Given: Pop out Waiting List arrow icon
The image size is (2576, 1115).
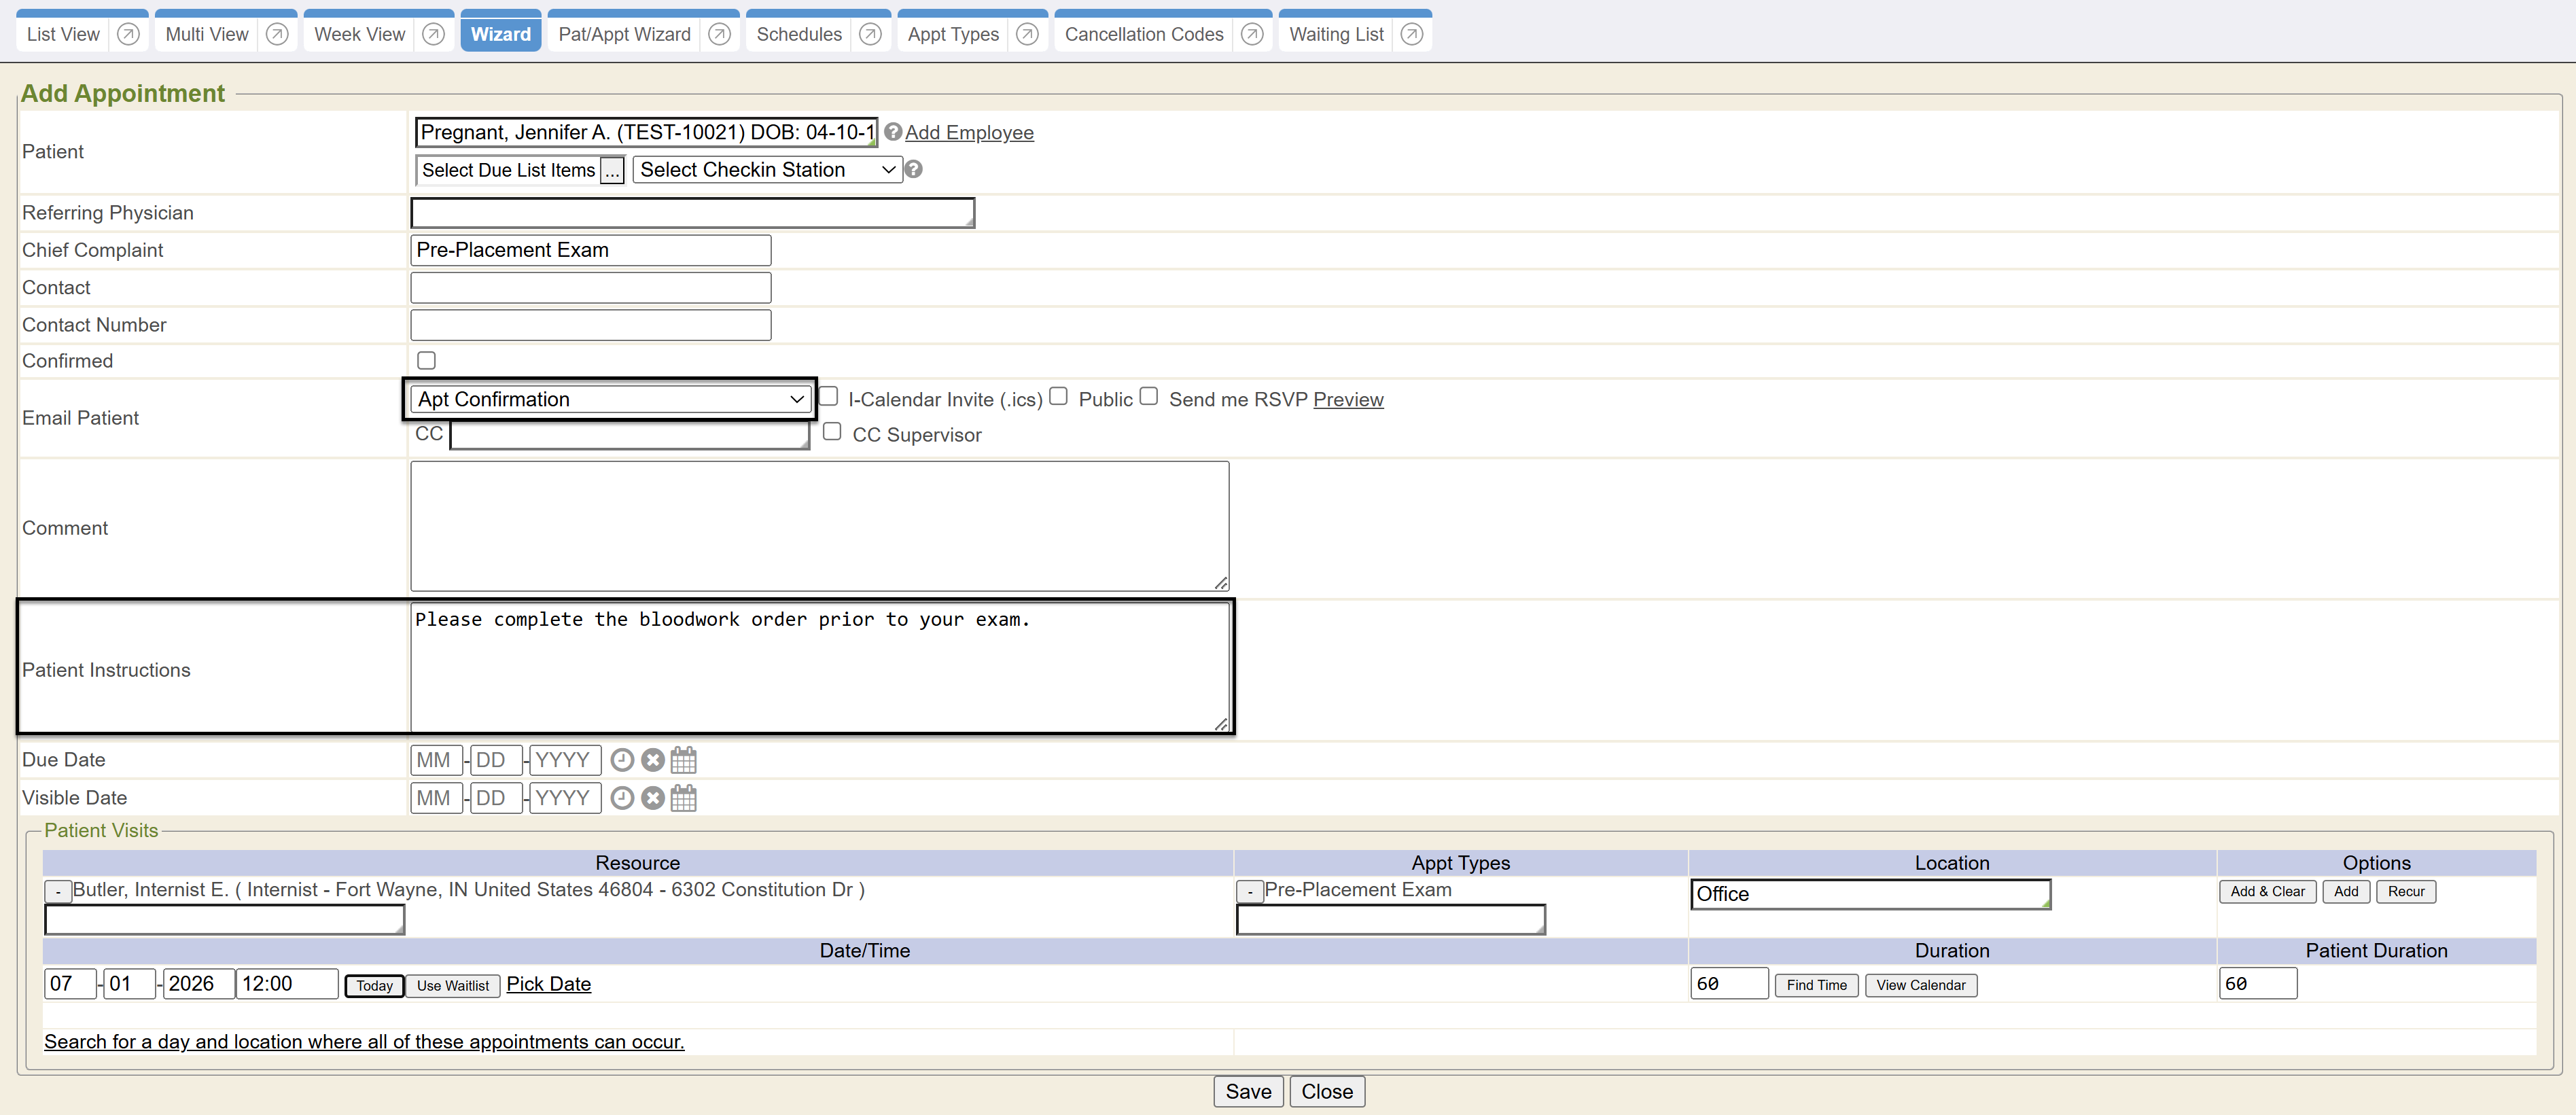Looking at the screenshot, I should [1412, 34].
